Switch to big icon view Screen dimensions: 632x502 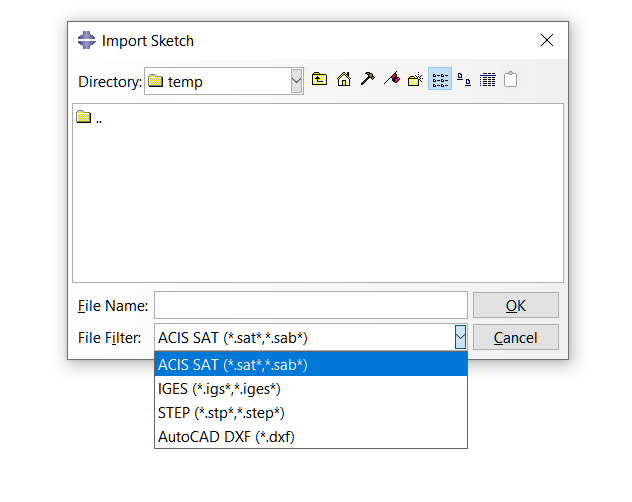[464, 79]
